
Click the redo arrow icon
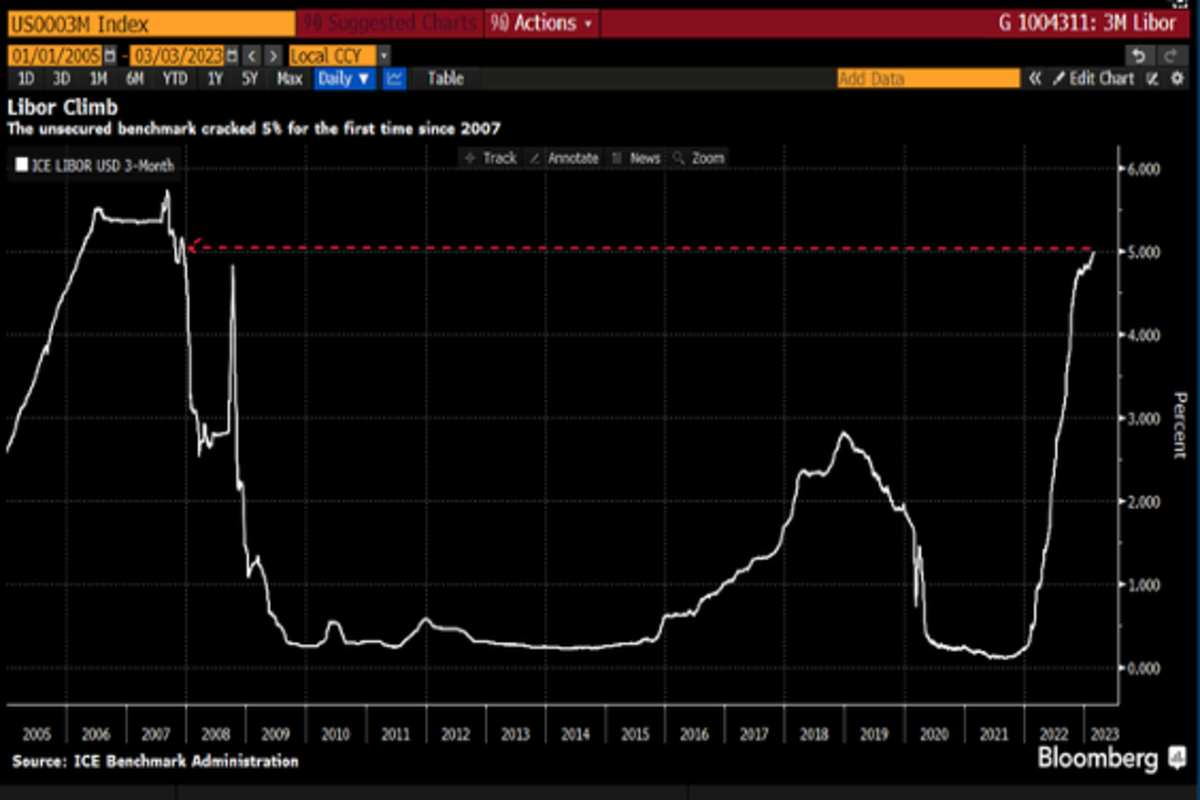click(1170, 55)
